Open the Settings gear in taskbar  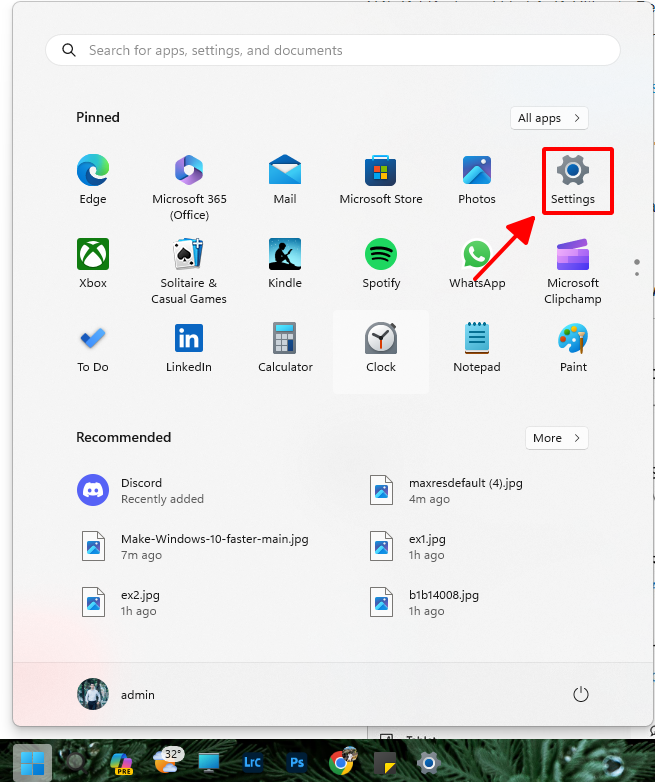pyautogui.click(x=428, y=763)
